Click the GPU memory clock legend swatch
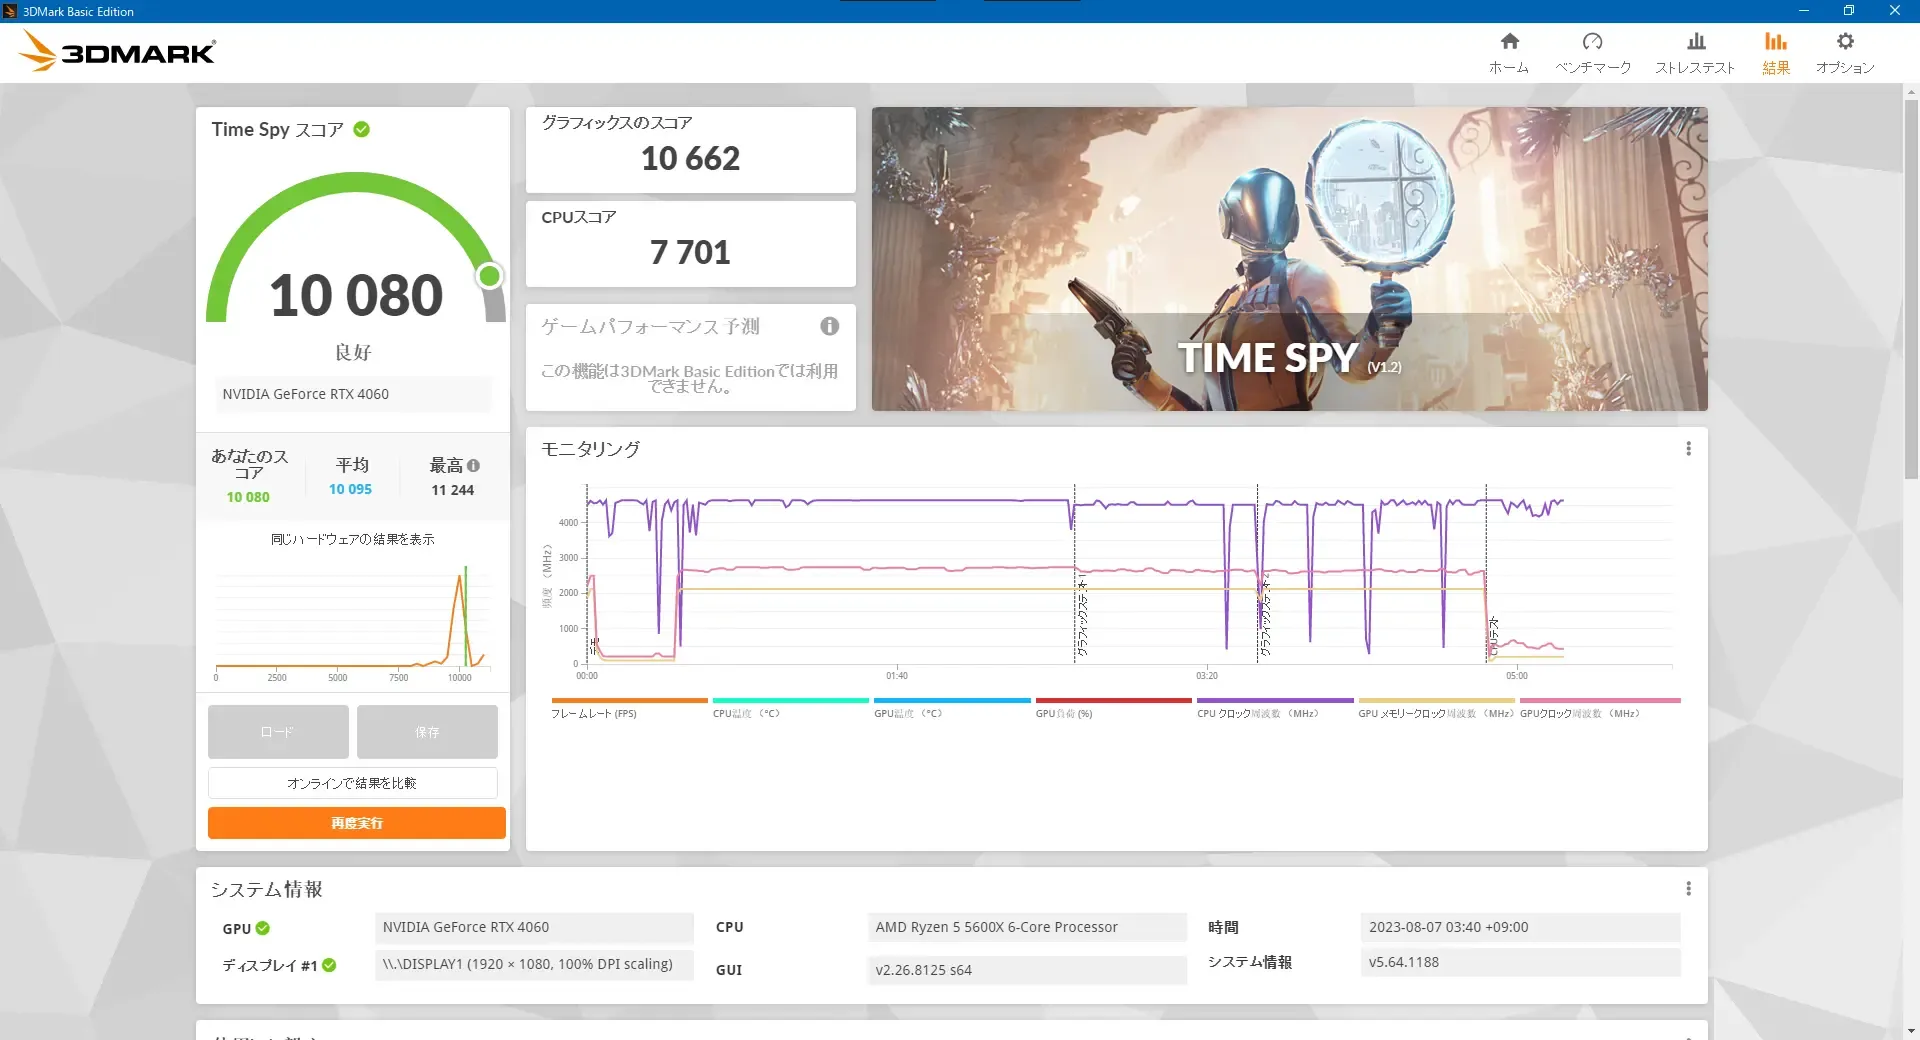The image size is (1920, 1040). click(1436, 701)
